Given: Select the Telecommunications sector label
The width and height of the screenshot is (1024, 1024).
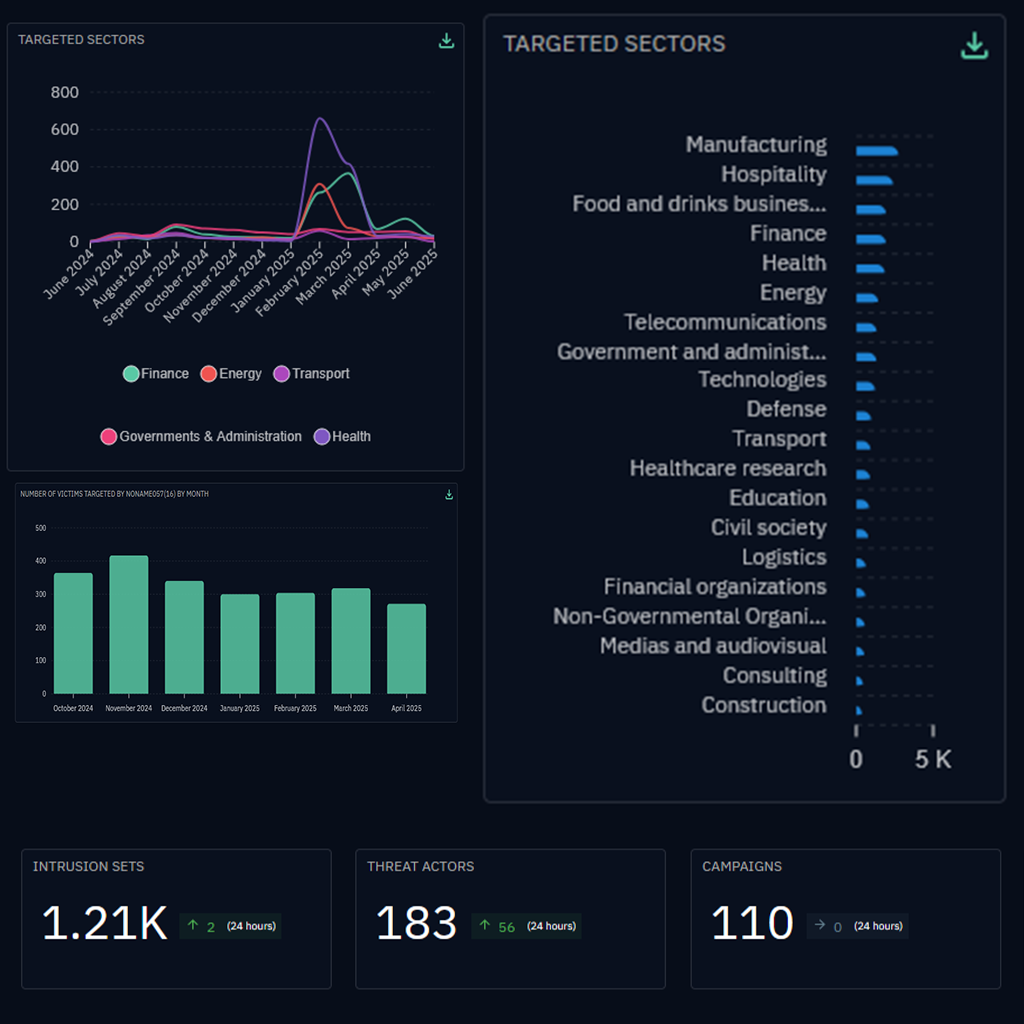Looking at the screenshot, I should (725, 322).
